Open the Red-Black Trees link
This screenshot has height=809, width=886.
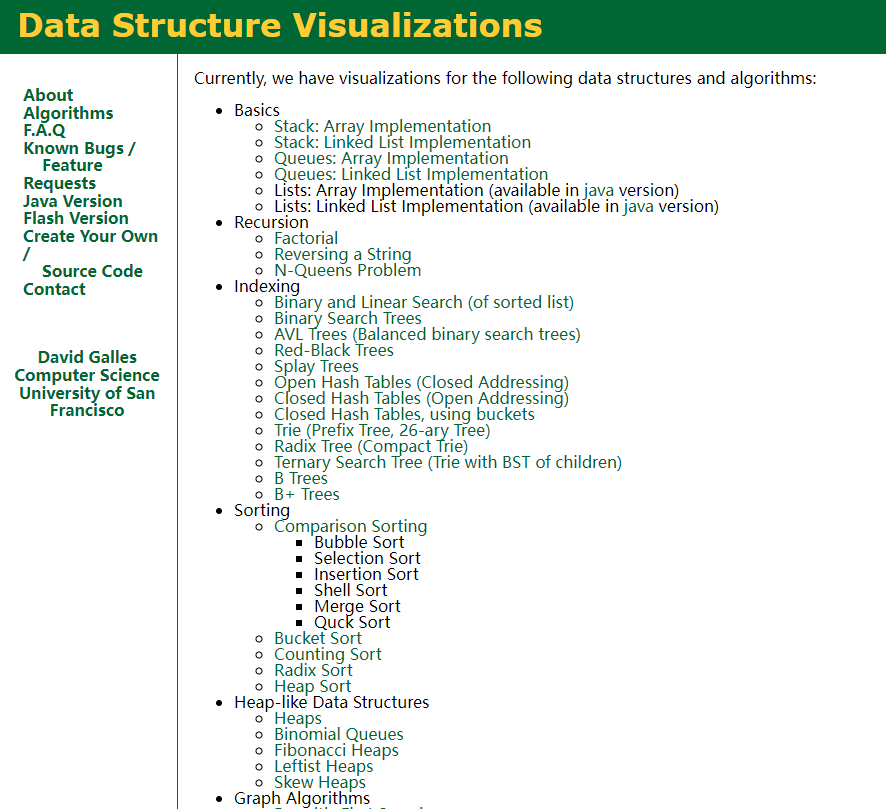(334, 351)
